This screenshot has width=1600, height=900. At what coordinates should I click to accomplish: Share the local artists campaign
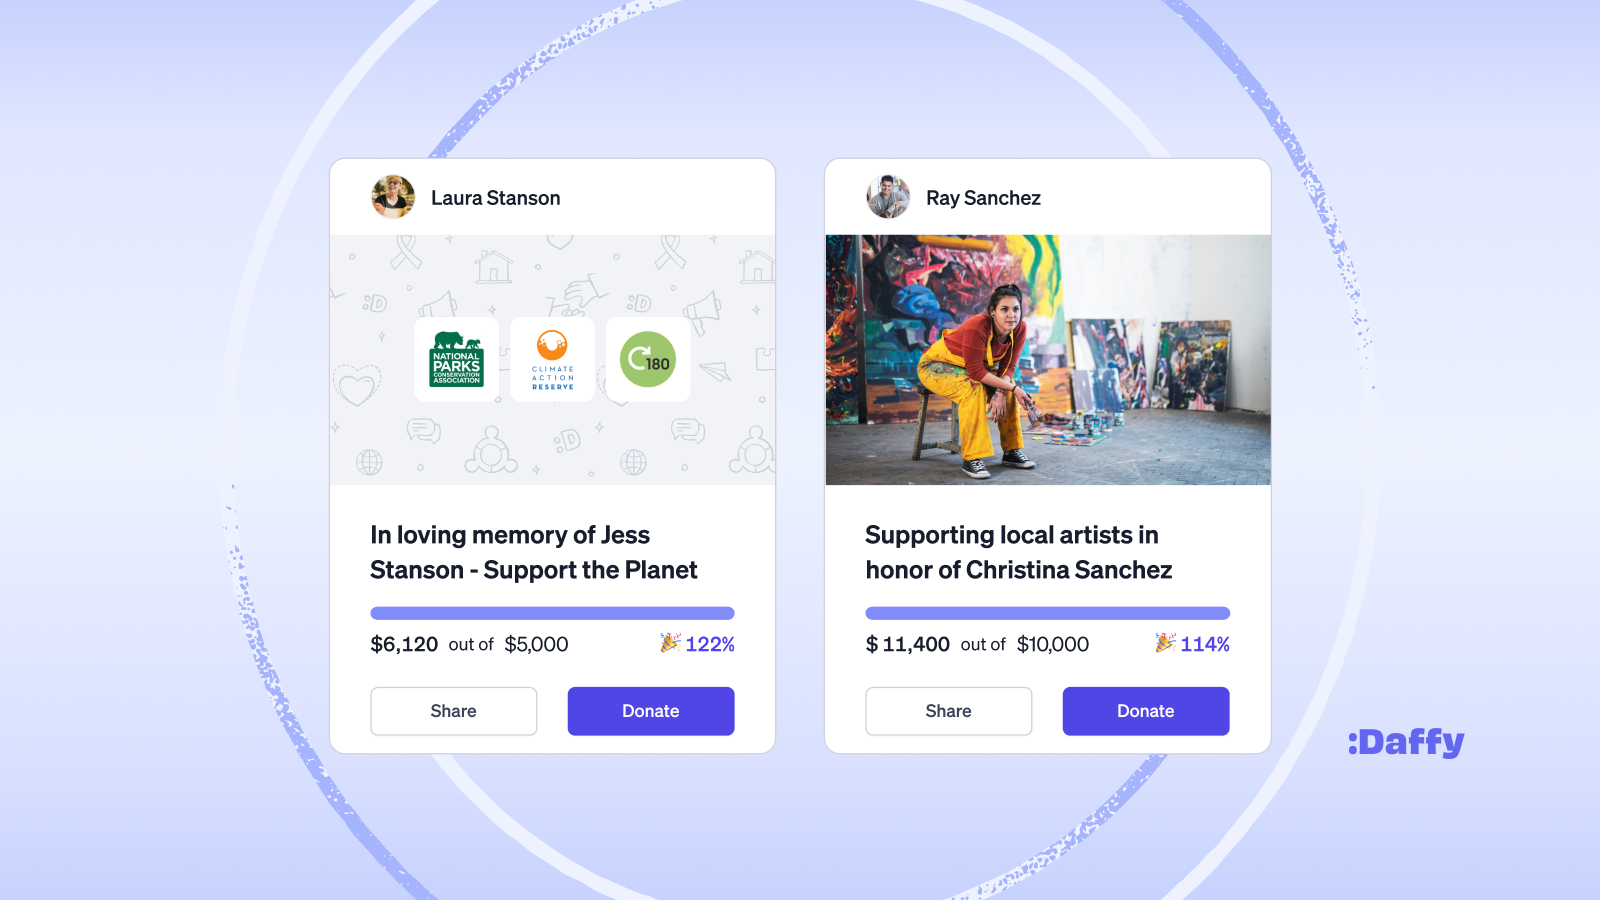949,711
